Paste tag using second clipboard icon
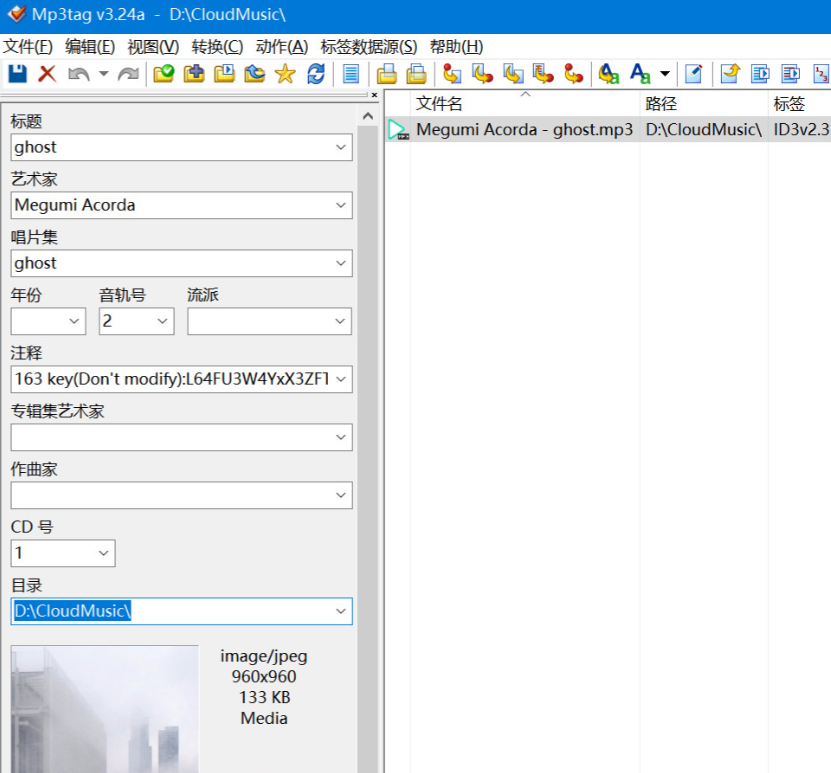The width and height of the screenshot is (831, 773). (x=417, y=74)
